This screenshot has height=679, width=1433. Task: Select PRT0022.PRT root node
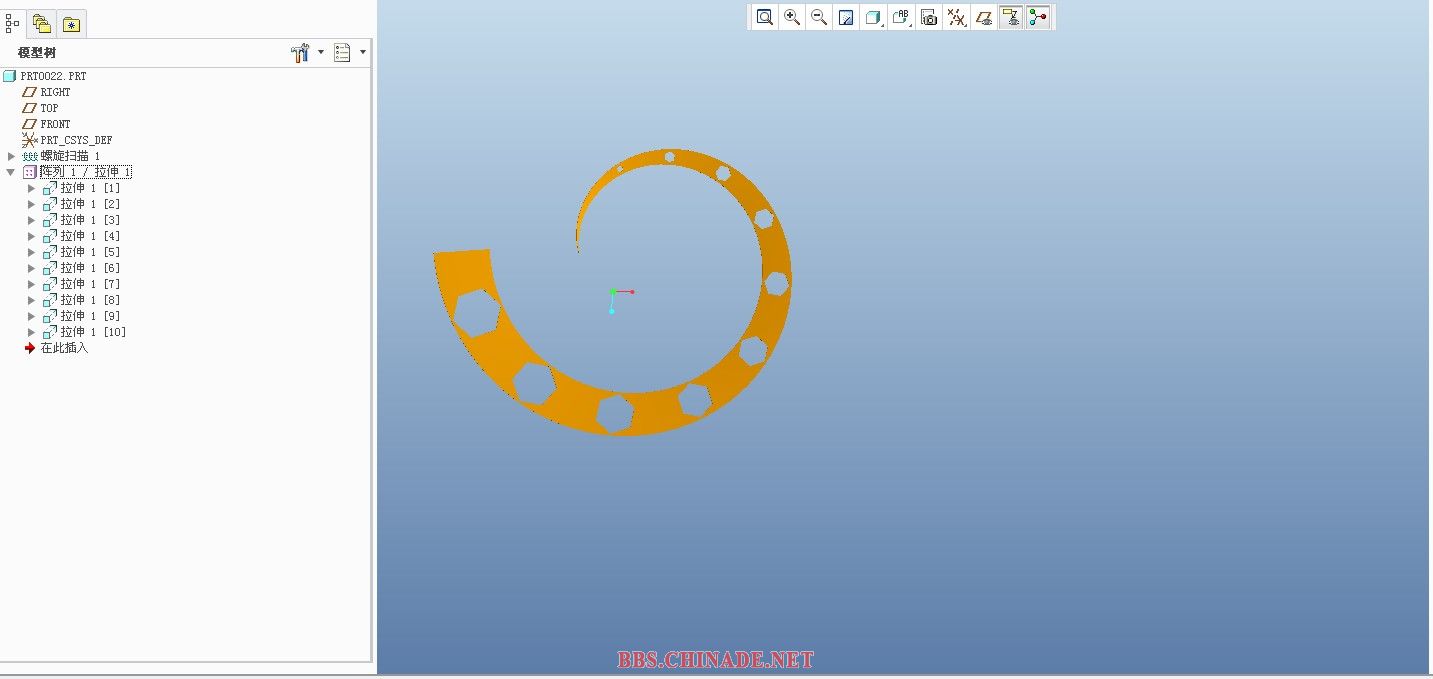[53, 76]
